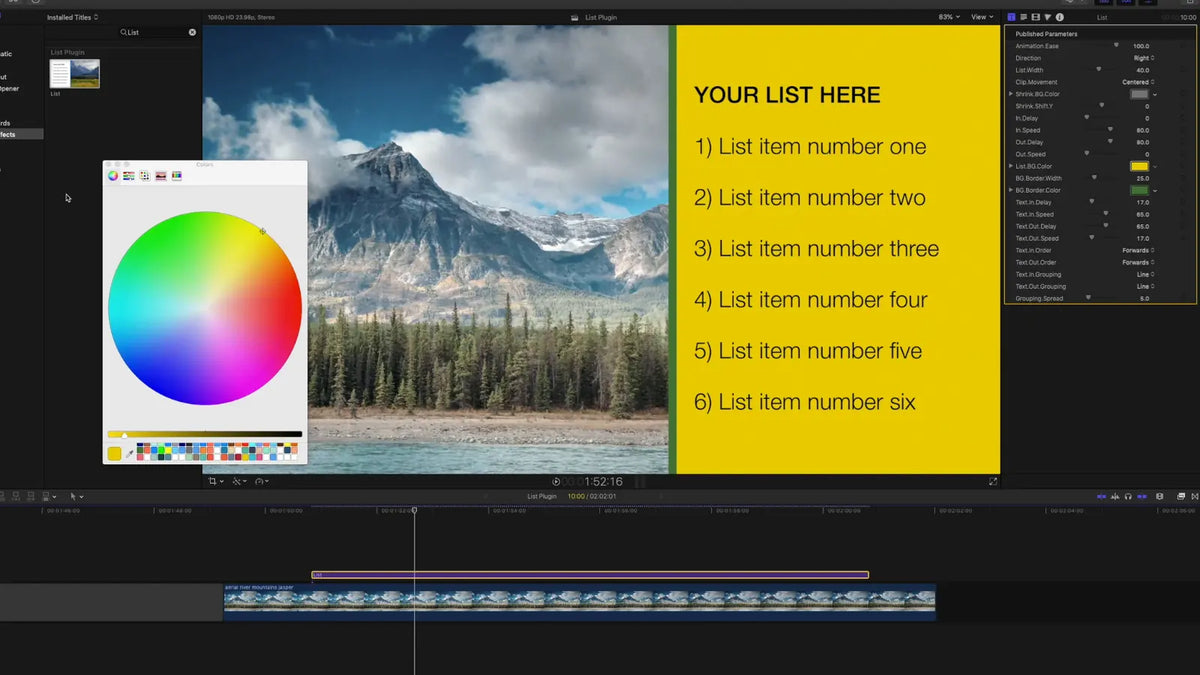
Task: Open the Select tool menu in timeline
Action: tap(76, 496)
